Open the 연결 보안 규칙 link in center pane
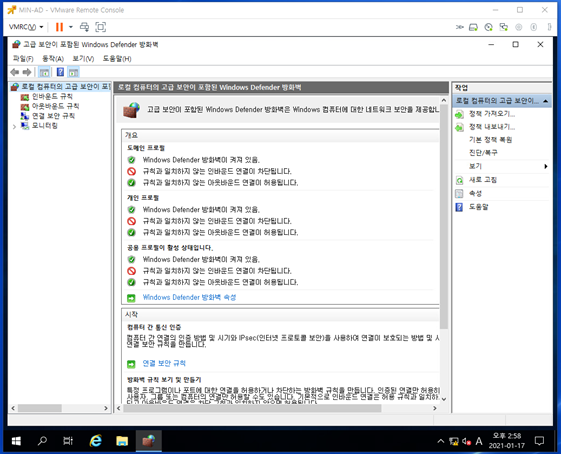Image resolution: width=561 pixels, height=454 pixels. click(164, 363)
